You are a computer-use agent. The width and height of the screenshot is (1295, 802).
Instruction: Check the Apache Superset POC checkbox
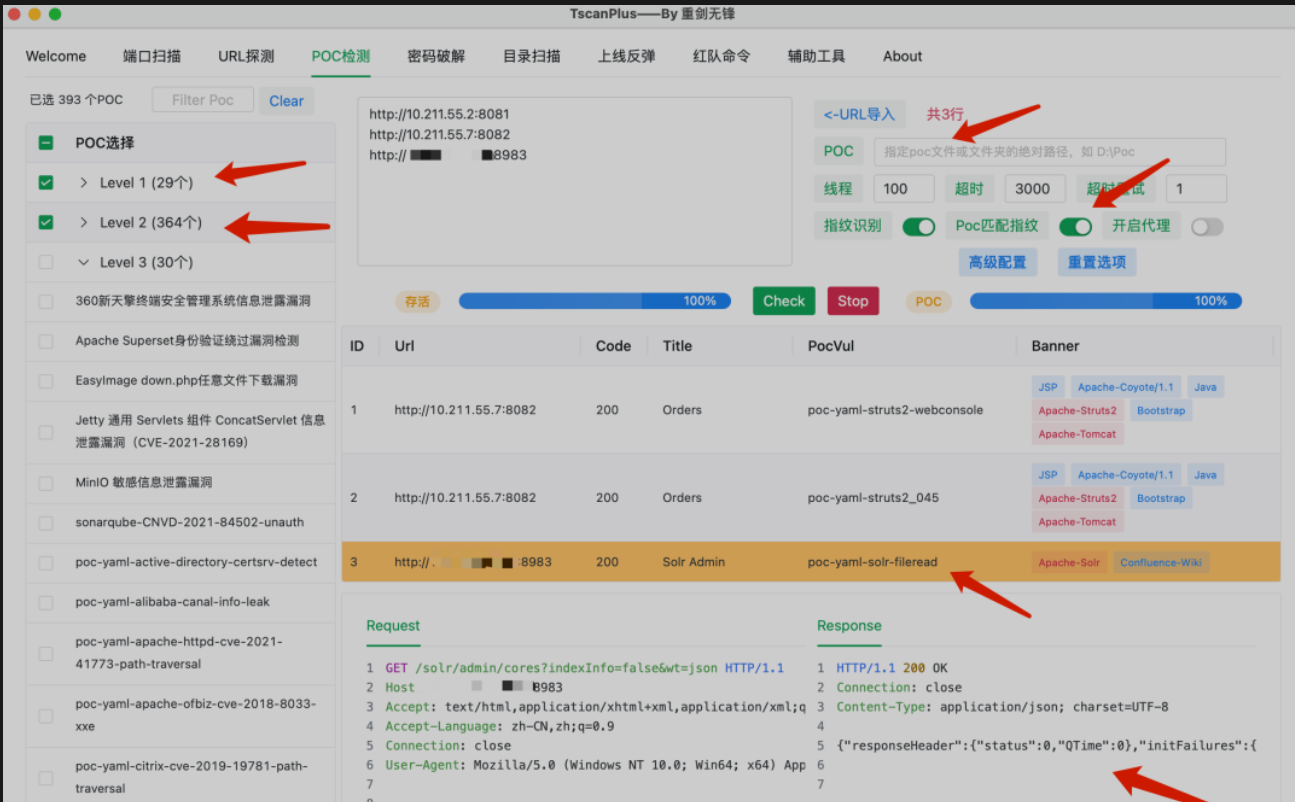pyautogui.click(x=46, y=341)
